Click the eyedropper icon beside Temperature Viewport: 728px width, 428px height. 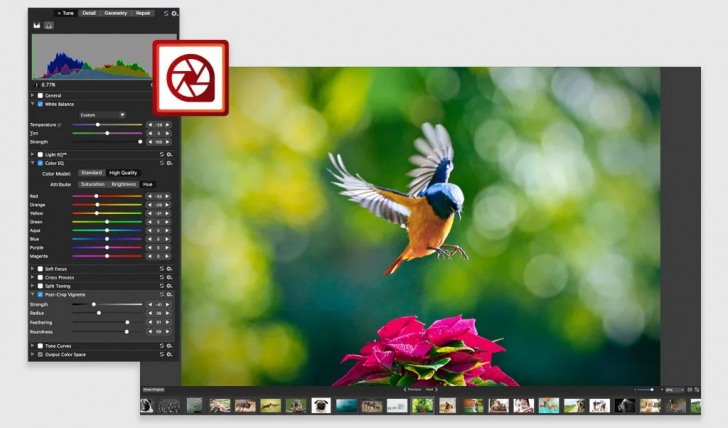pyautogui.click(x=59, y=125)
